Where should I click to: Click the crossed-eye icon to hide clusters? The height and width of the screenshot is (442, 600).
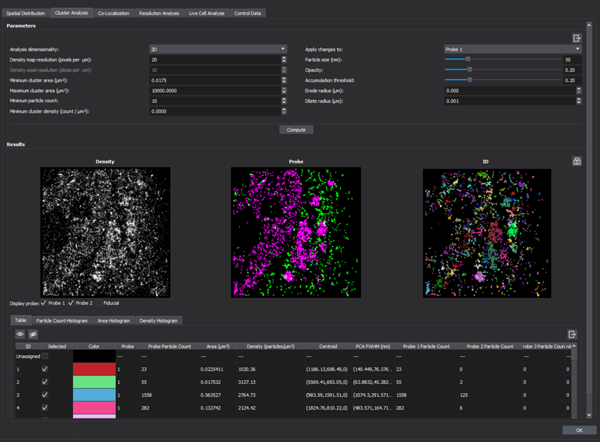tap(33, 334)
